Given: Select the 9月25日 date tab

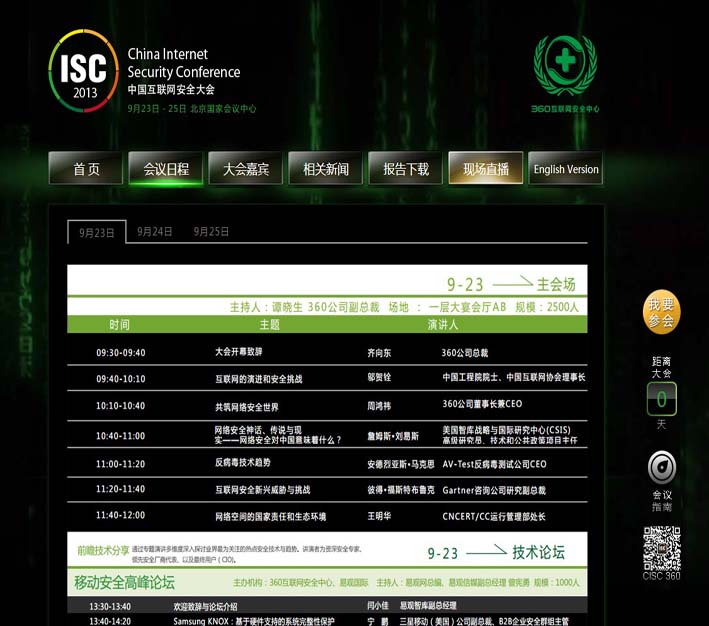Looking at the screenshot, I should point(211,232).
